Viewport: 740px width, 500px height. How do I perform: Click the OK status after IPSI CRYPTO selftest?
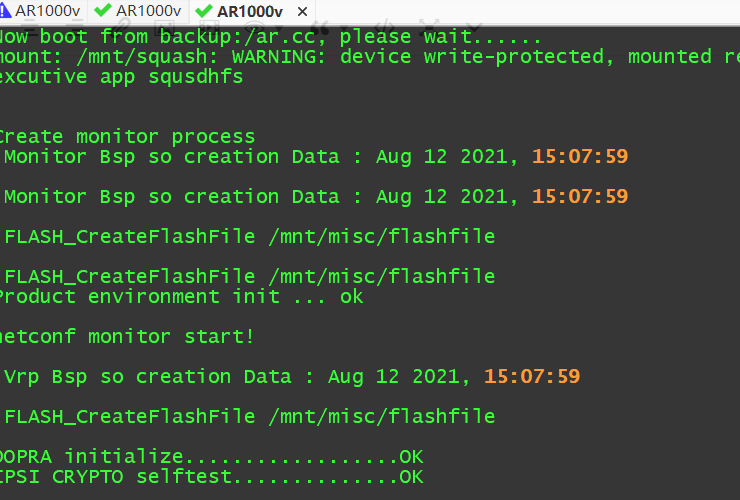[411, 477]
